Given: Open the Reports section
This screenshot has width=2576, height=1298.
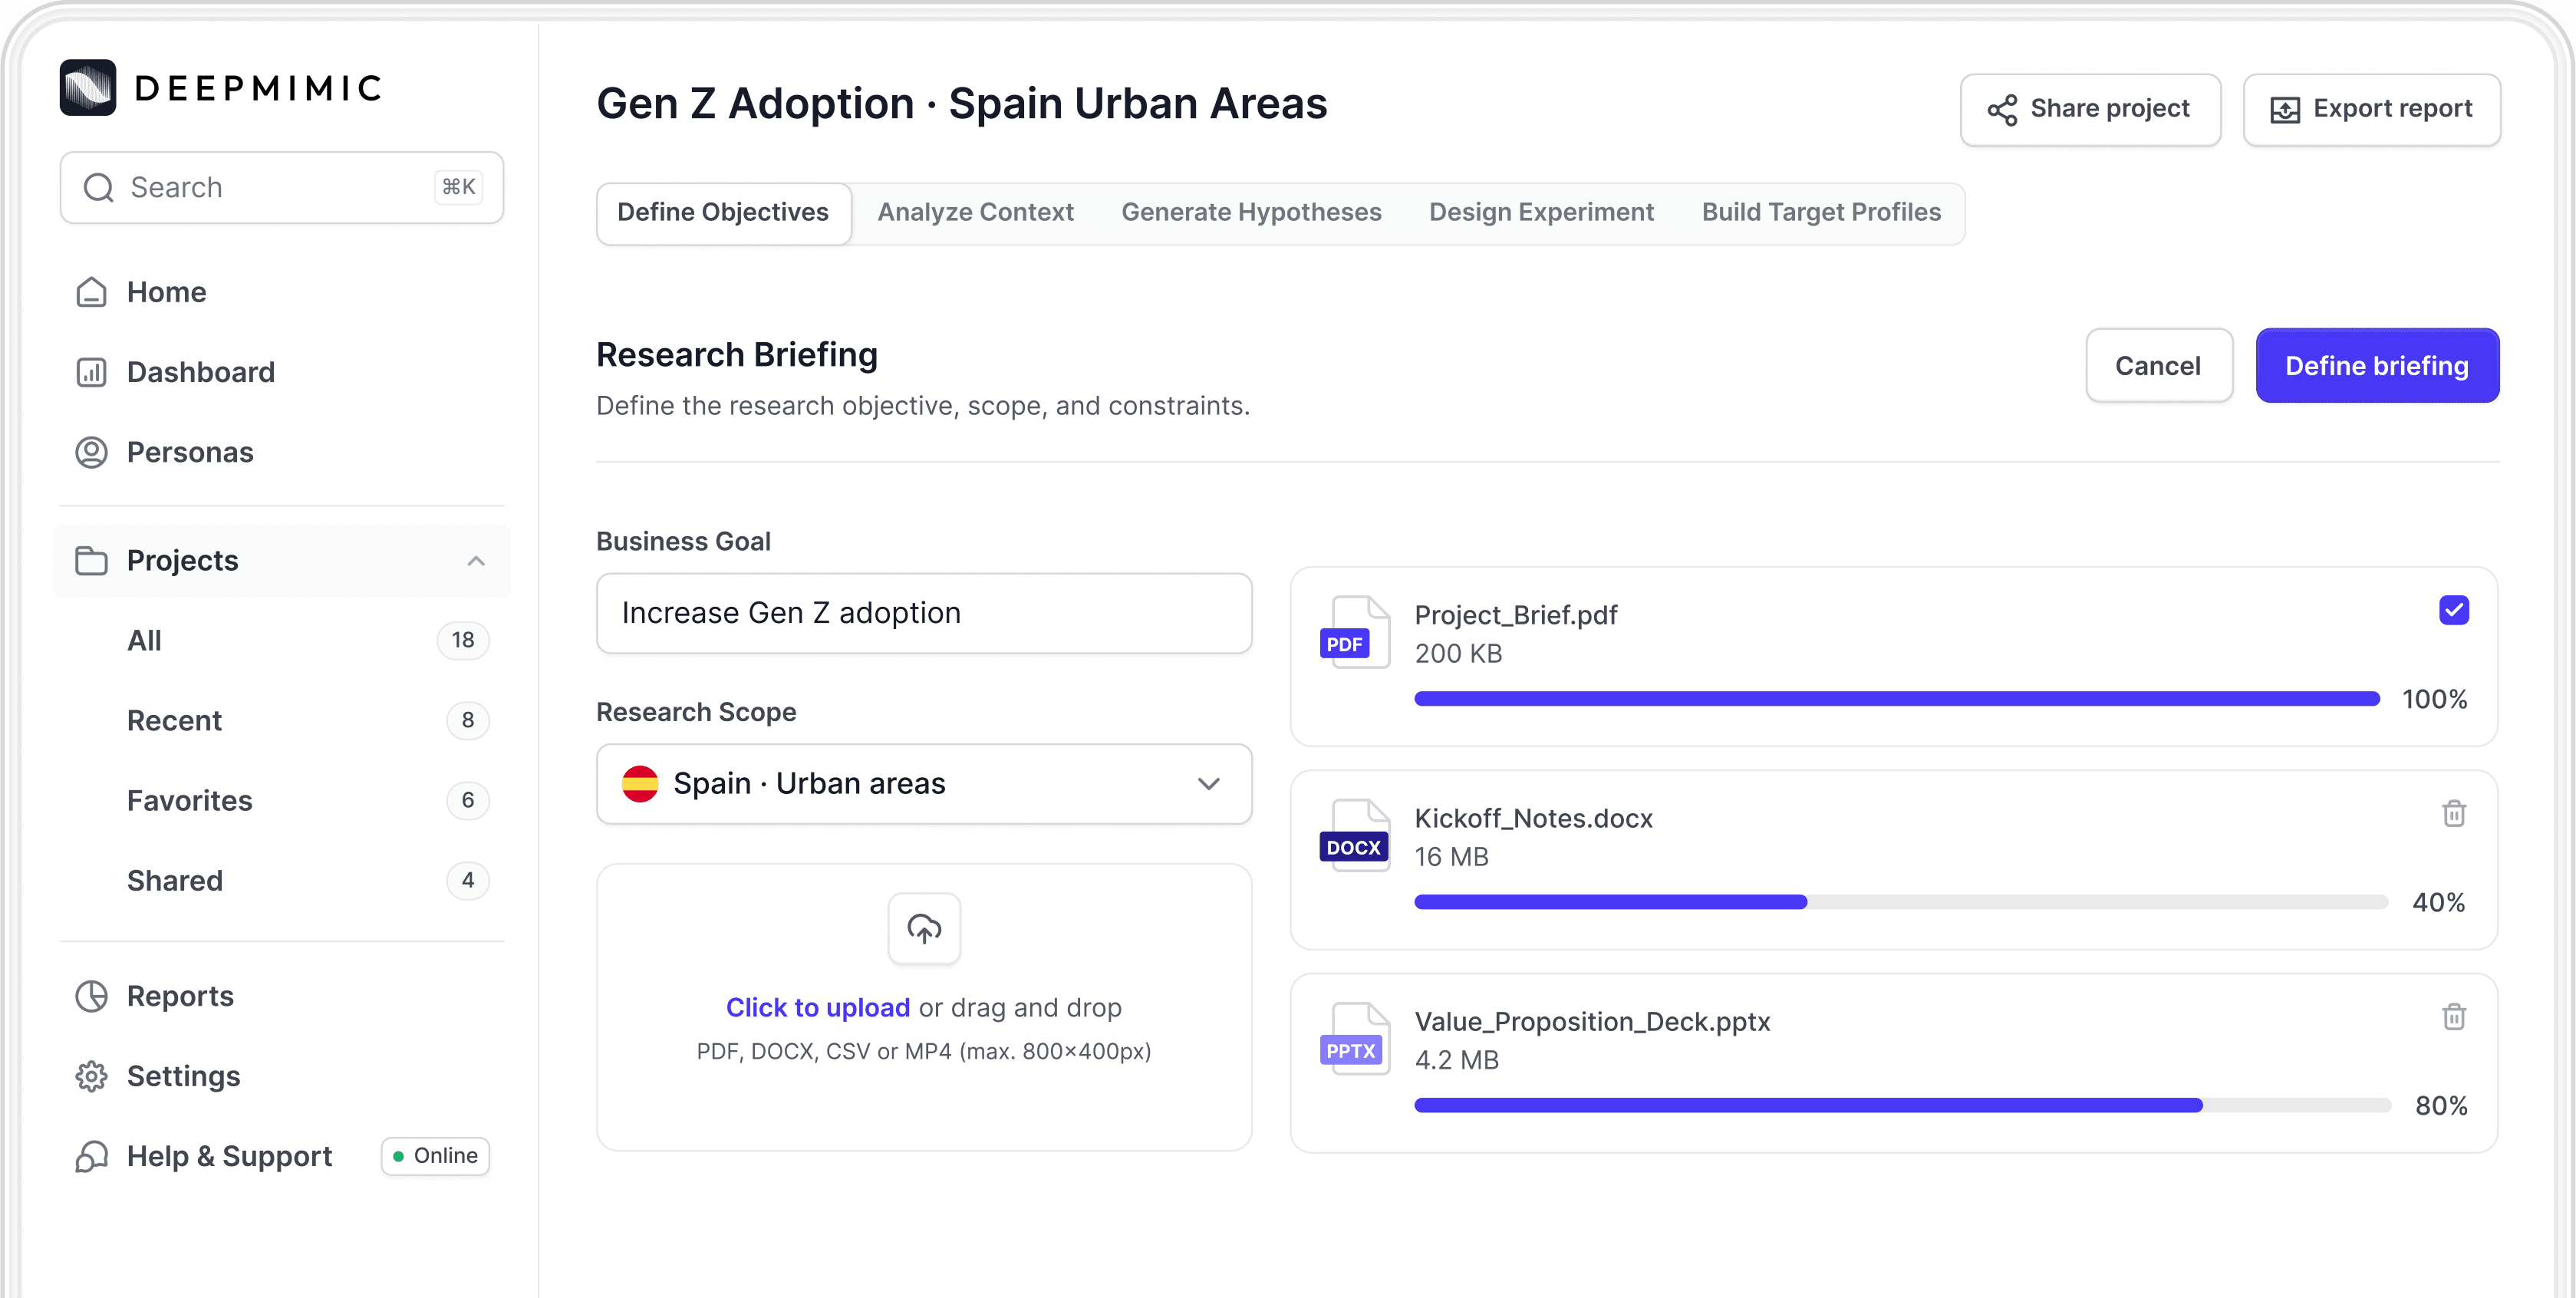Looking at the screenshot, I should (x=180, y=996).
